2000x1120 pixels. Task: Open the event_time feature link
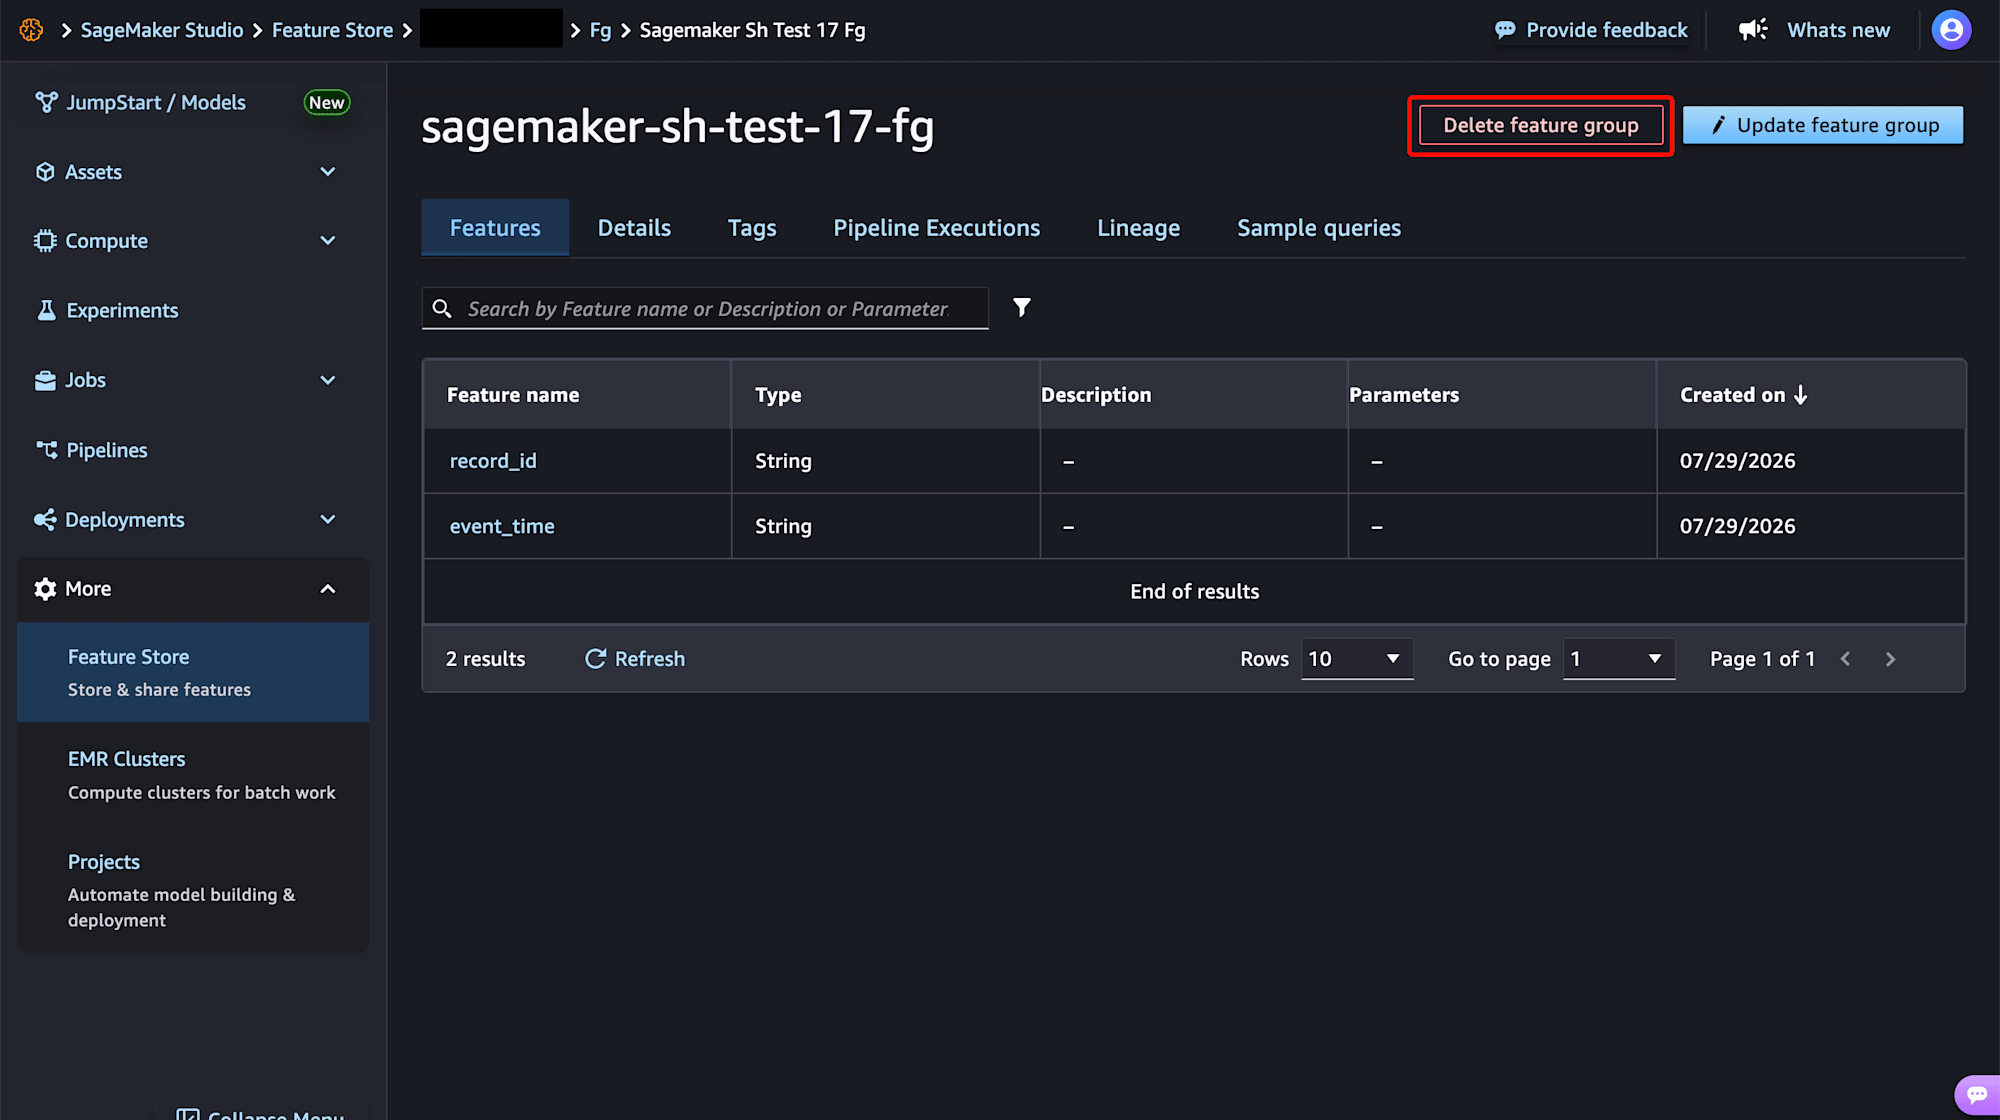click(x=502, y=526)
